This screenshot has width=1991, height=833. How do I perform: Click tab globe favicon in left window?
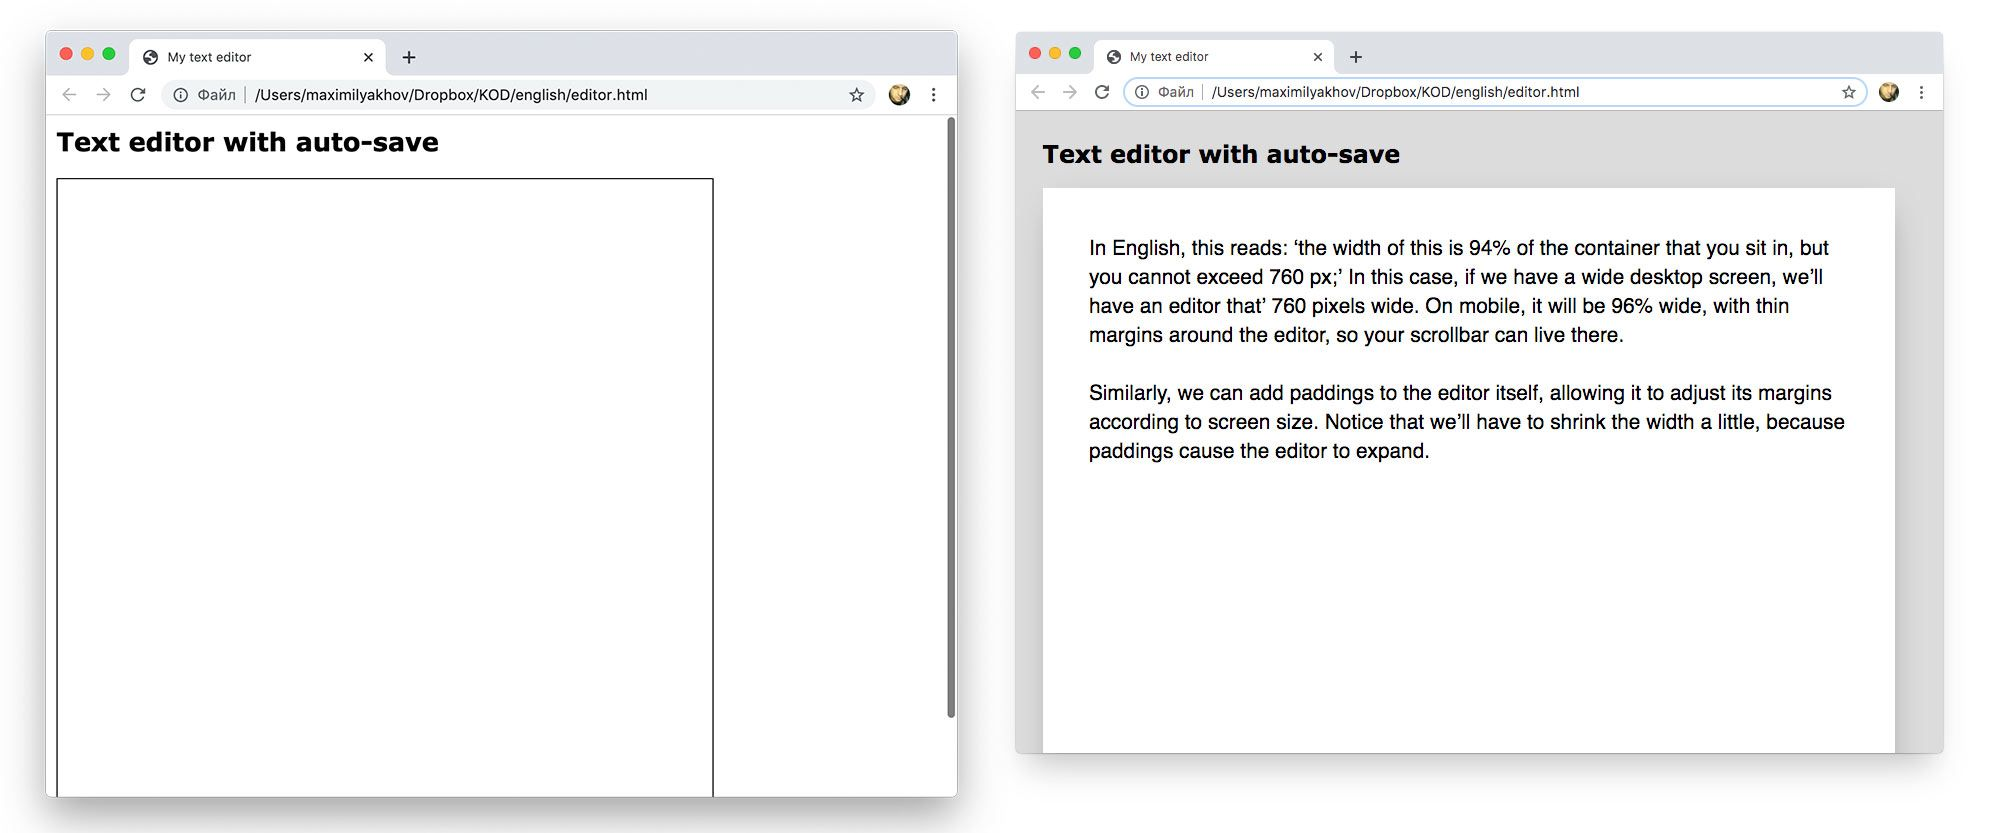click(x=150, y=57)
